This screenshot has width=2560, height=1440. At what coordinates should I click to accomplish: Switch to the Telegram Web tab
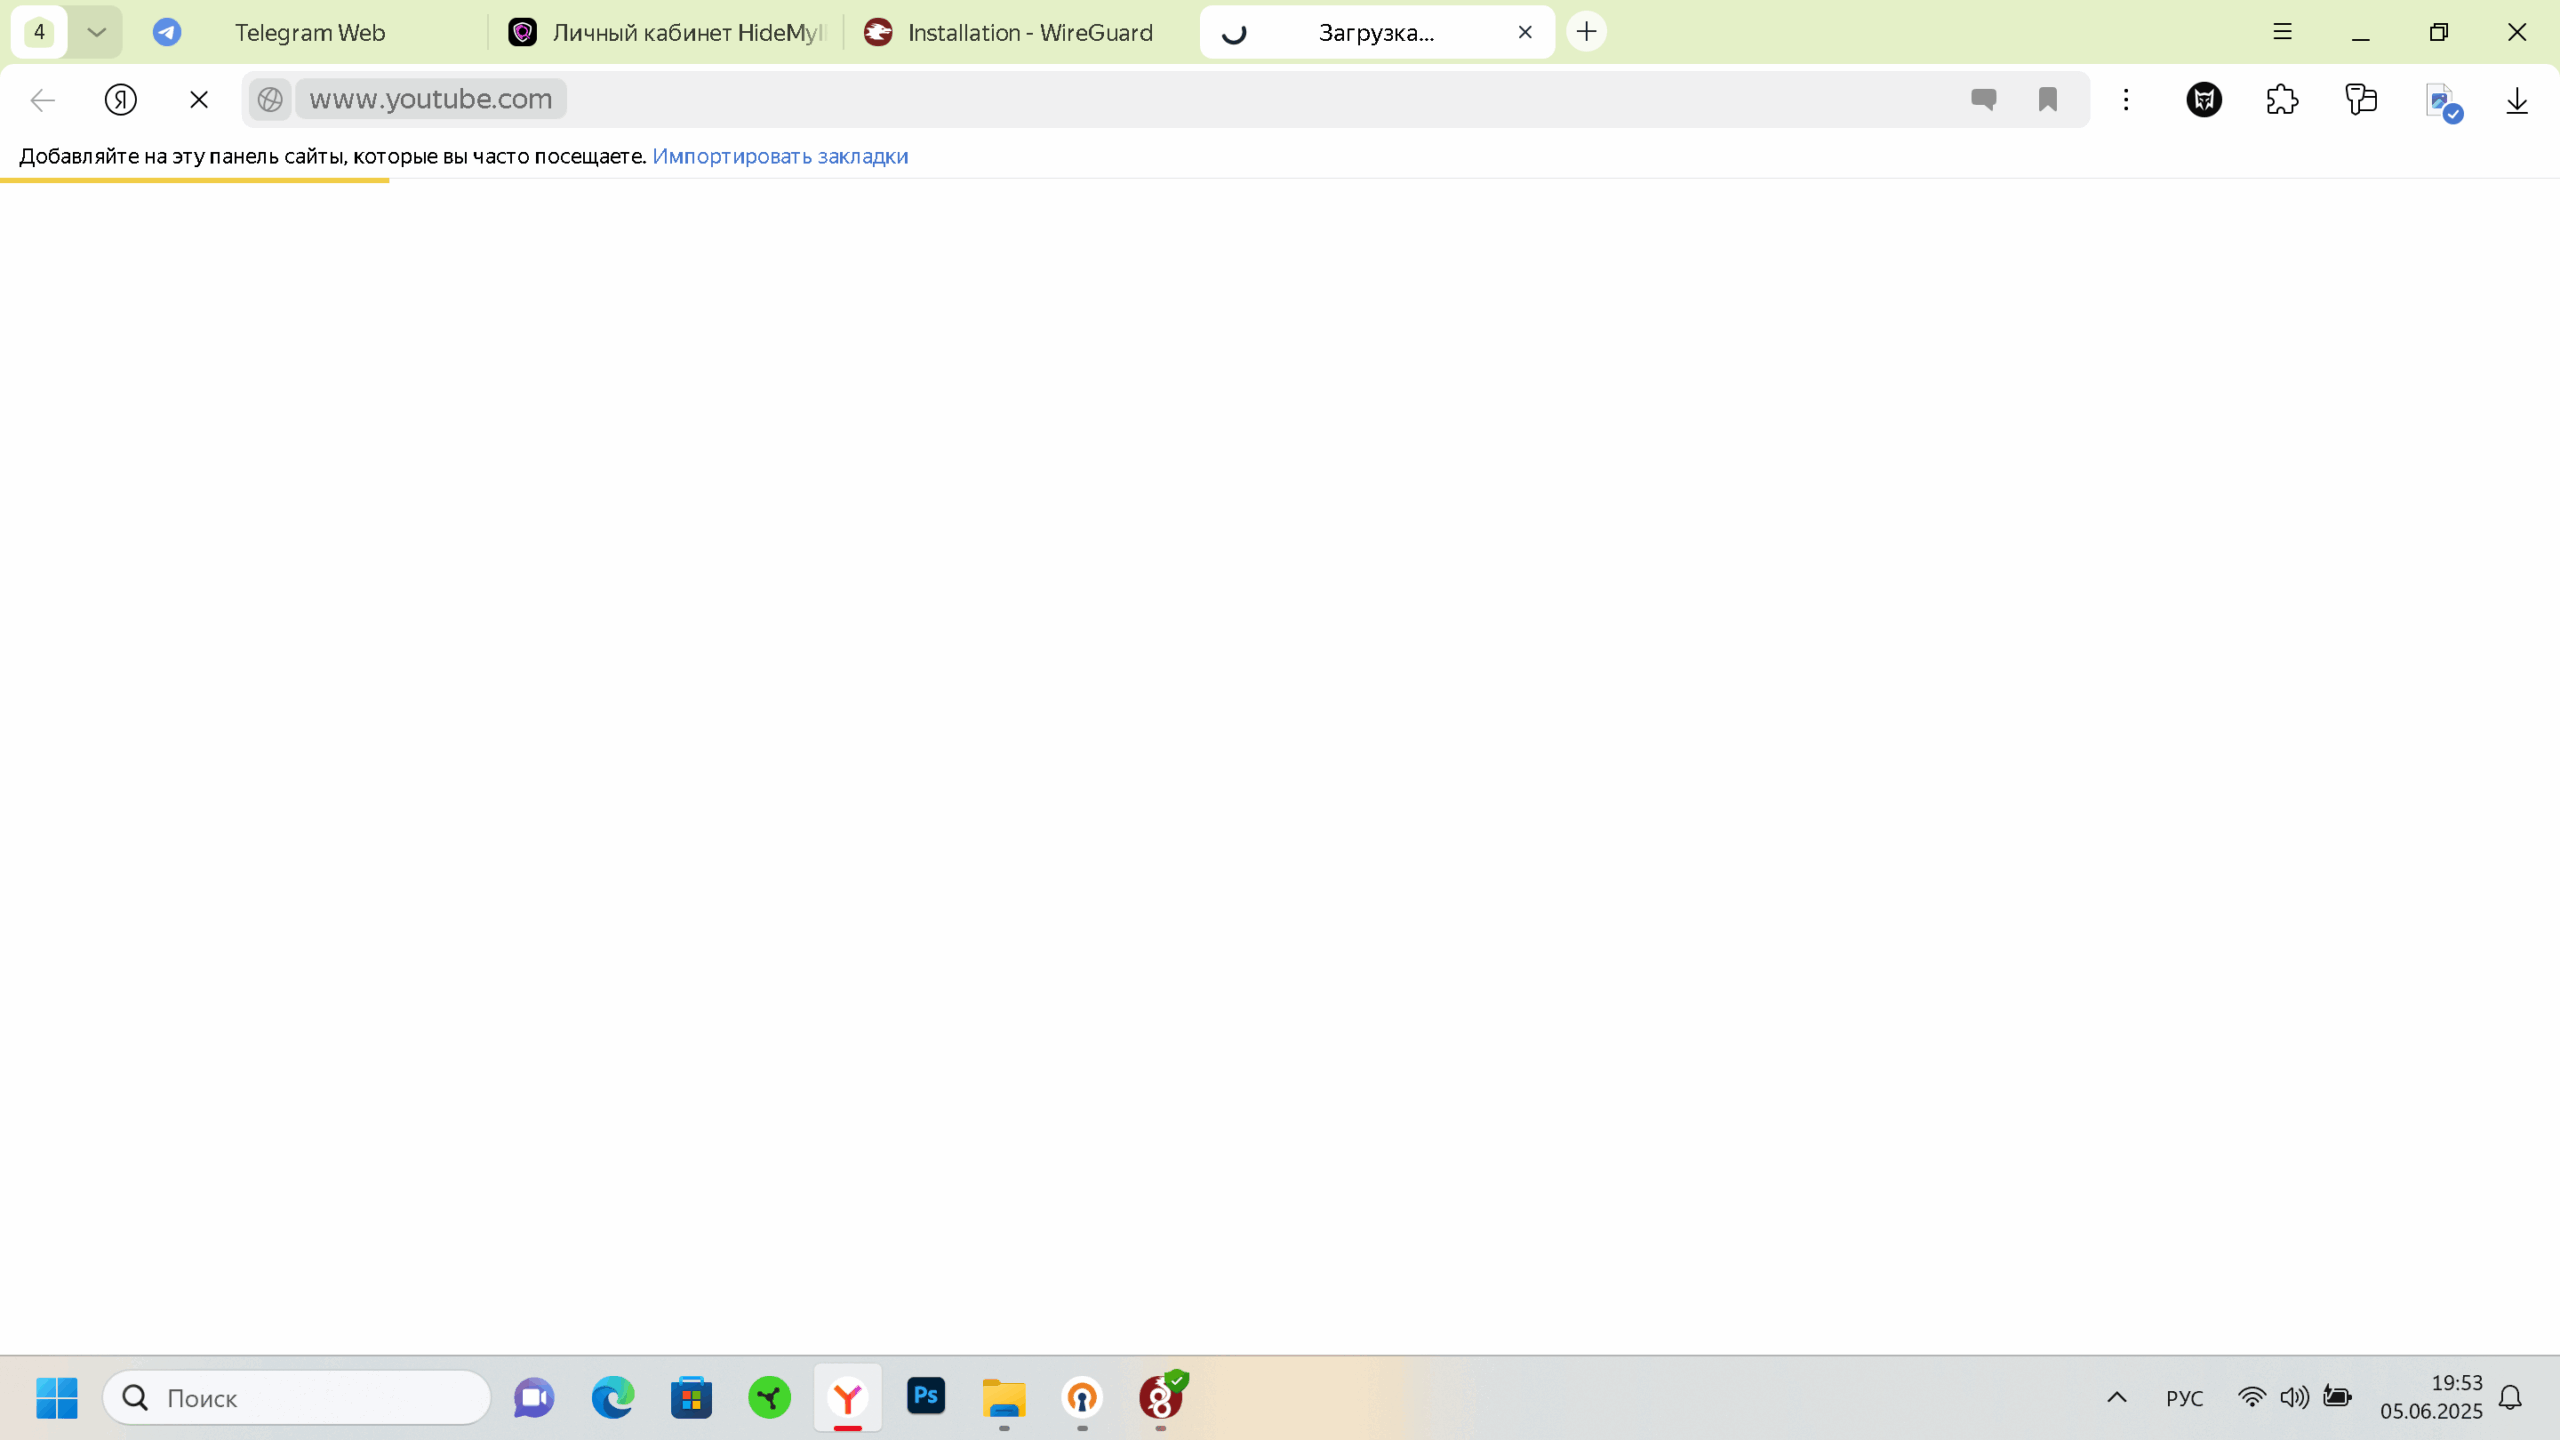310,31
